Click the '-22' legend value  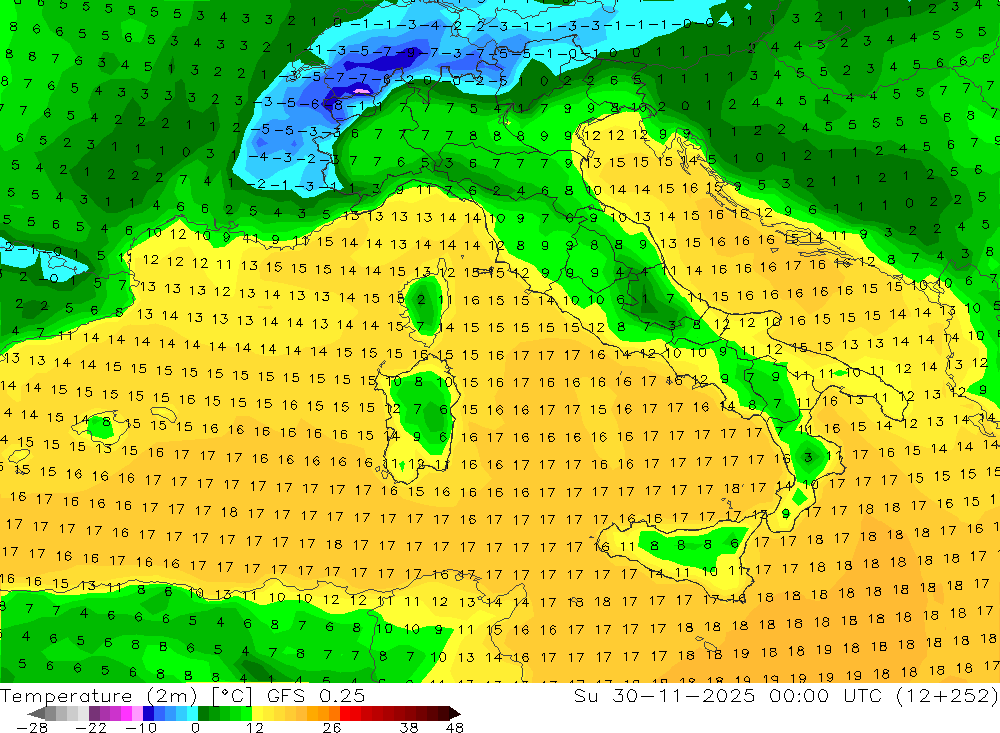pyautogui.click(x=91, y=727)
